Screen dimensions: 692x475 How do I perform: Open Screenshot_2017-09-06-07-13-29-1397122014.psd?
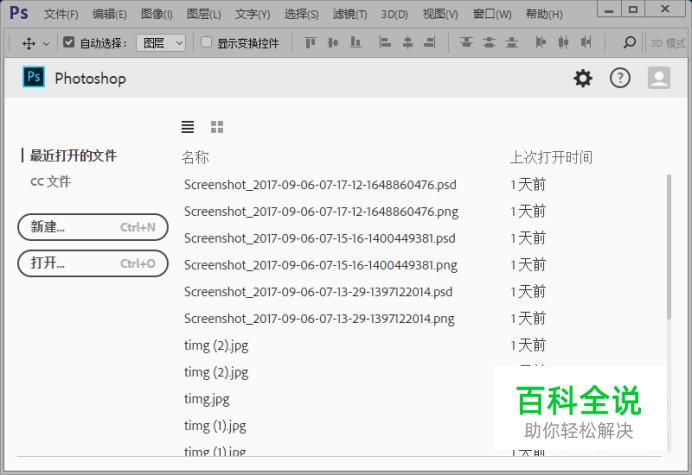tap(318, 292)
